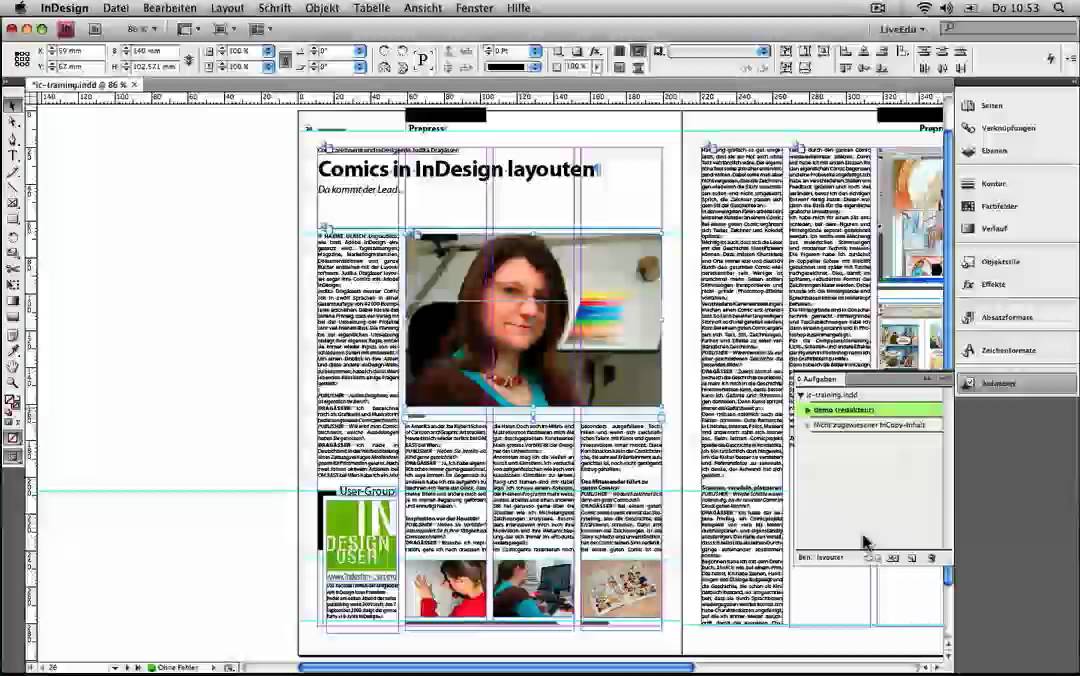Open the stroke weight dropdown showing 0 Pt
This screenshot has width=1080, height=676.
[535, 51]
